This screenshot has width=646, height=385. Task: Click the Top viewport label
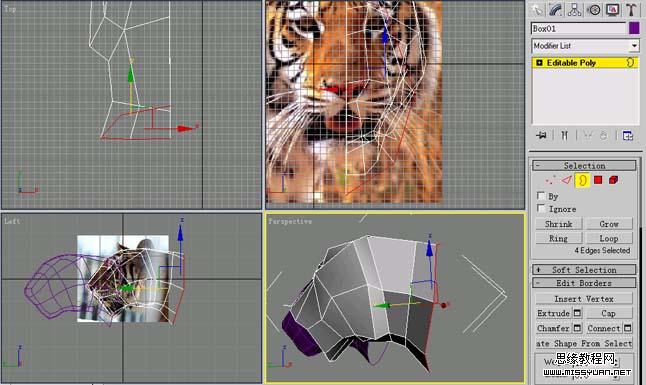tap(10, 9)
